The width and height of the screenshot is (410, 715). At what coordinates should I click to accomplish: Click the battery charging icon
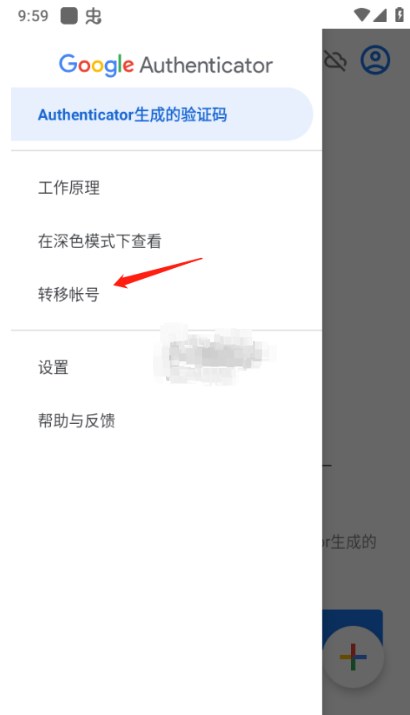[x=399, y=15]
